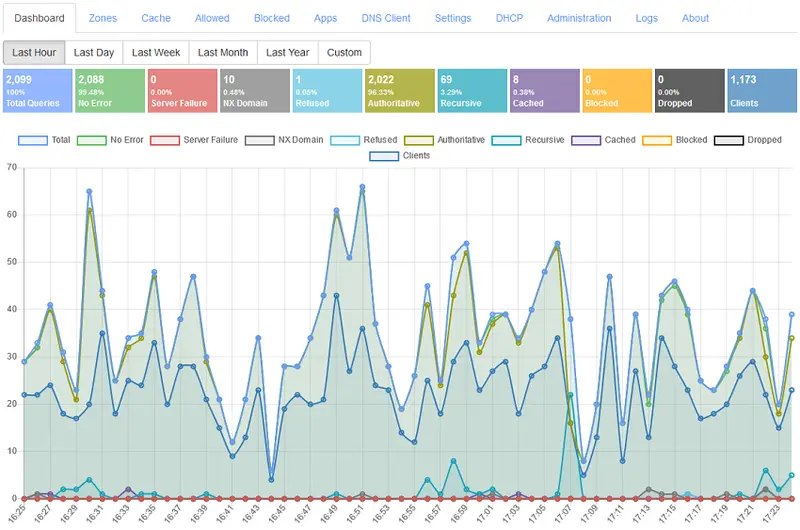The image size is (800, 530).
Task: Toggle the Recursive legend entry
Action: pos(531,140)
